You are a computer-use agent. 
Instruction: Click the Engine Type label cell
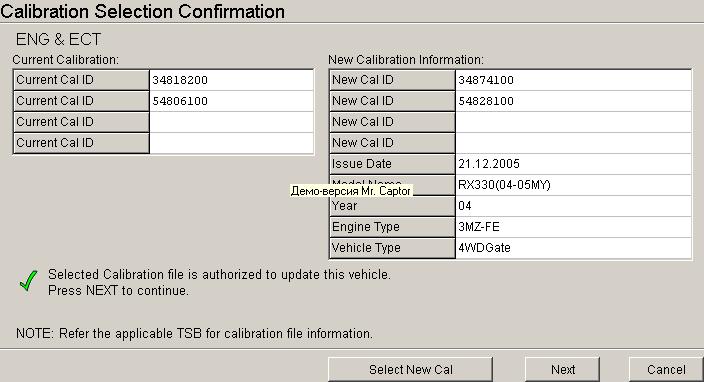pyautogui.click(x=392, y=227)
